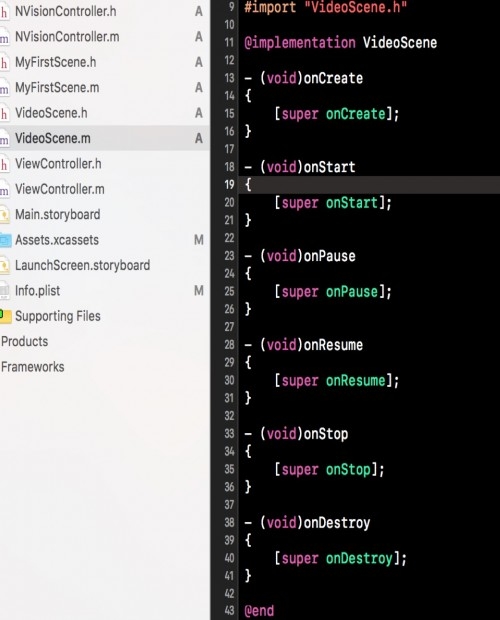Select the MyFirstScene.m file
500x620 pixels.
coord(57,87)
